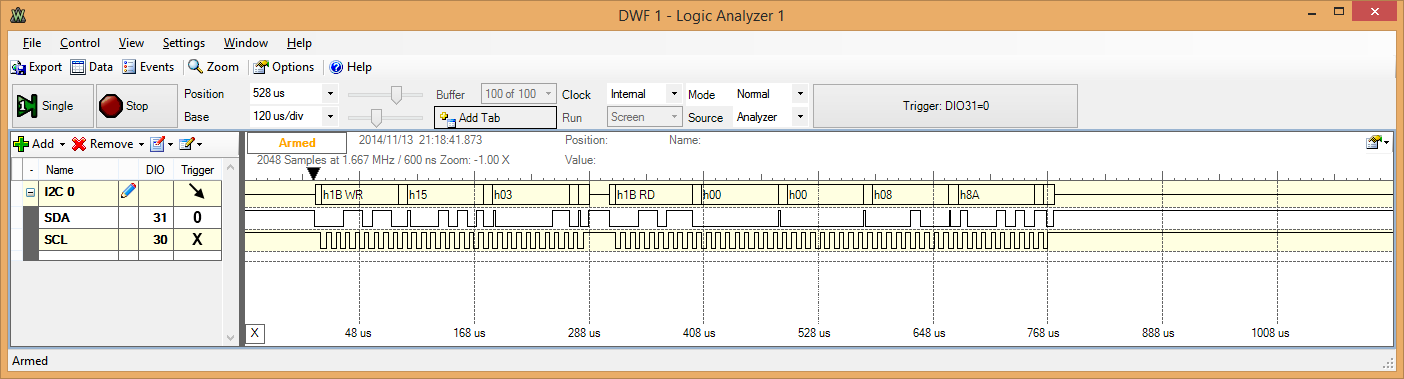This screenshot has height=379, width=1404.
Task: Open the Settings menu
Action: 184,43
